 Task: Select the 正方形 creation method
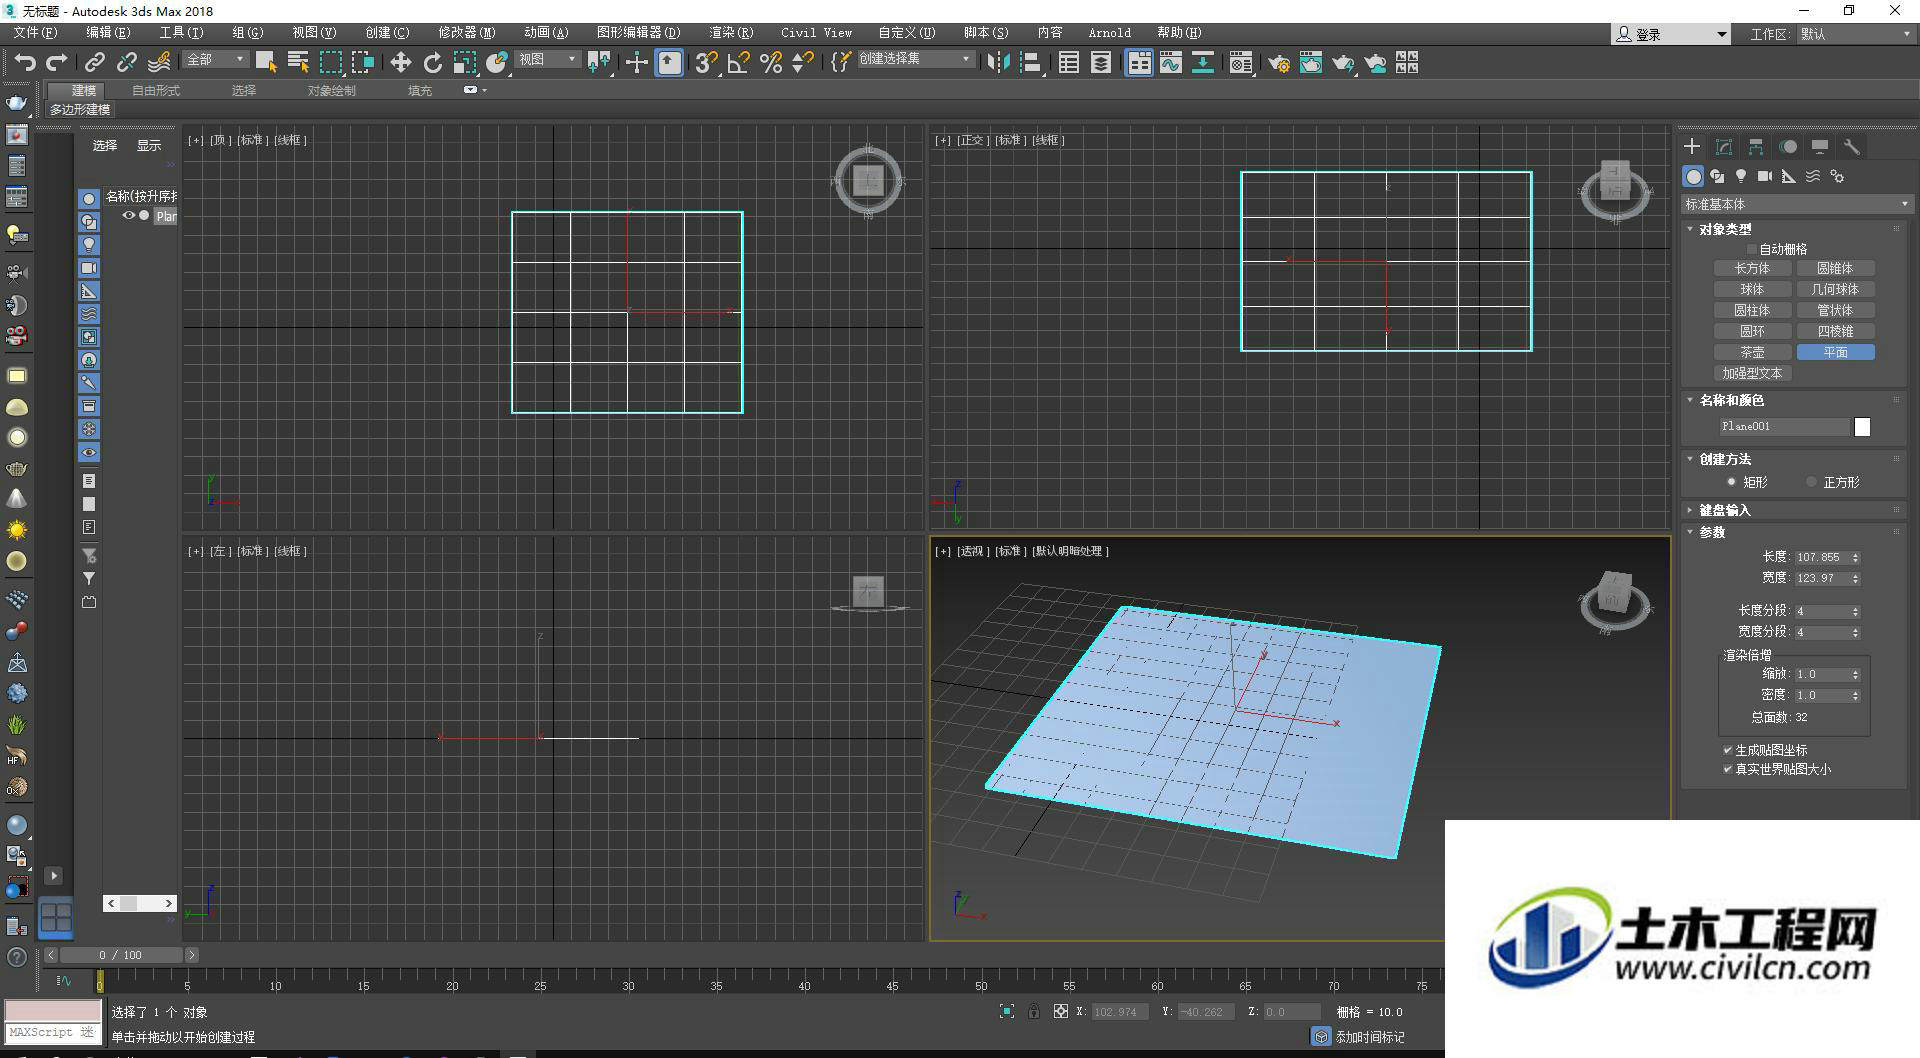point(1811,482)
